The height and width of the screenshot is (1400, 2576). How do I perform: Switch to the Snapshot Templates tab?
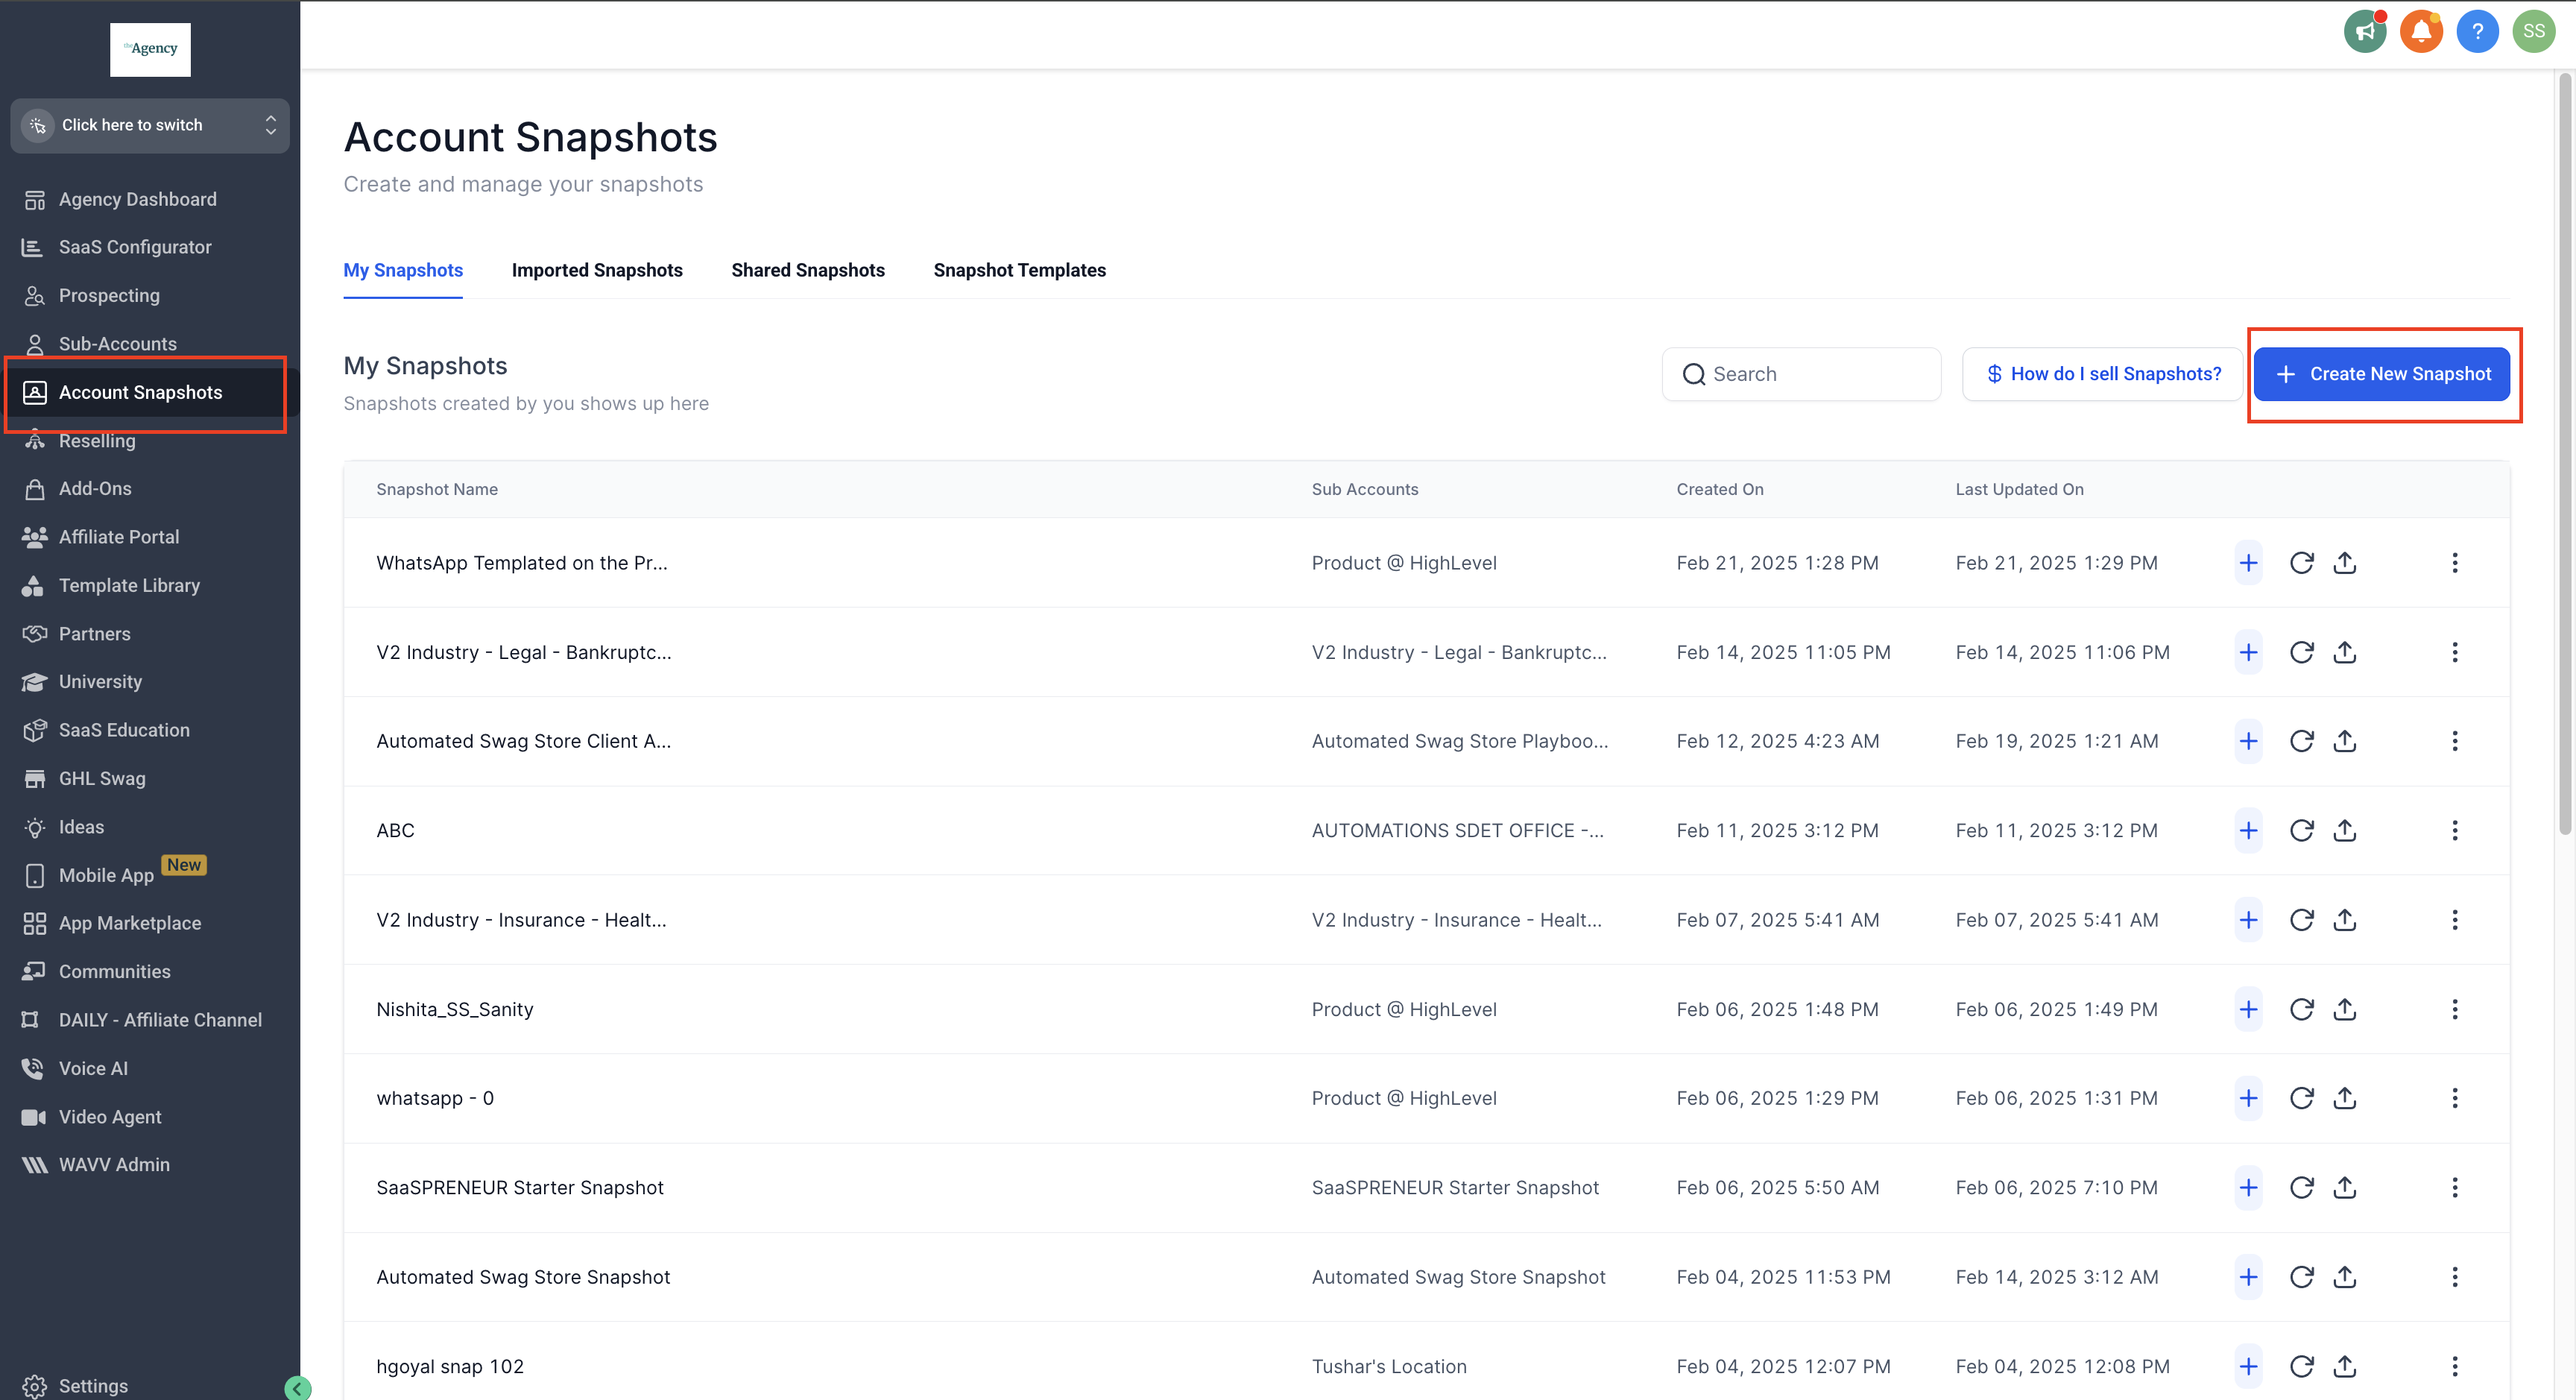pos(1019,270)
